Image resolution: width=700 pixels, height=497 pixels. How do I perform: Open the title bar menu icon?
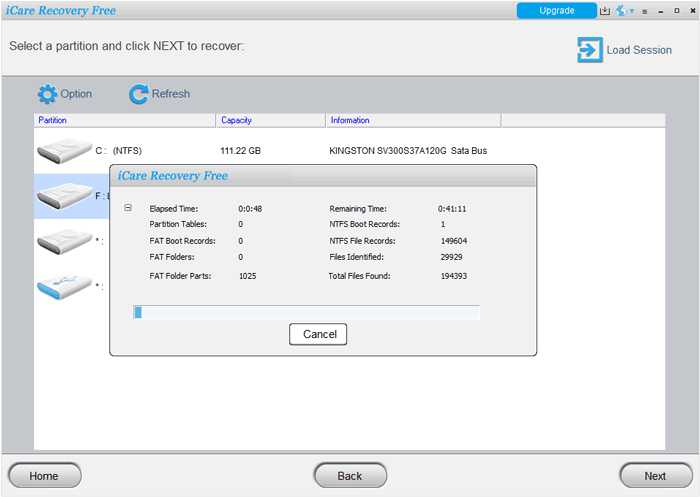click(x=644, y=11)
